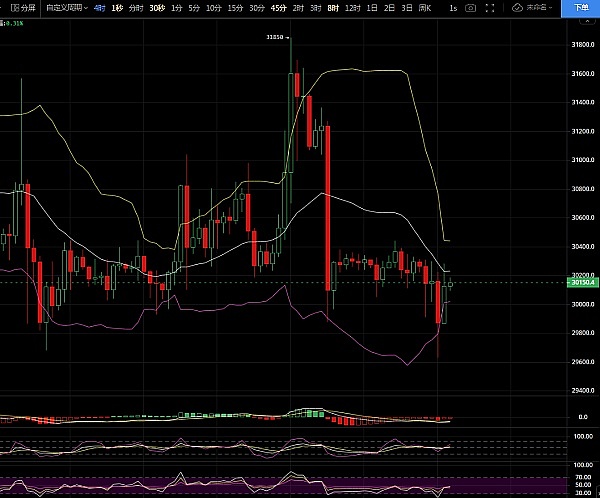Expand the 自定义周期 custom period dropdown
Screen dimensions: 600x498
69,8
